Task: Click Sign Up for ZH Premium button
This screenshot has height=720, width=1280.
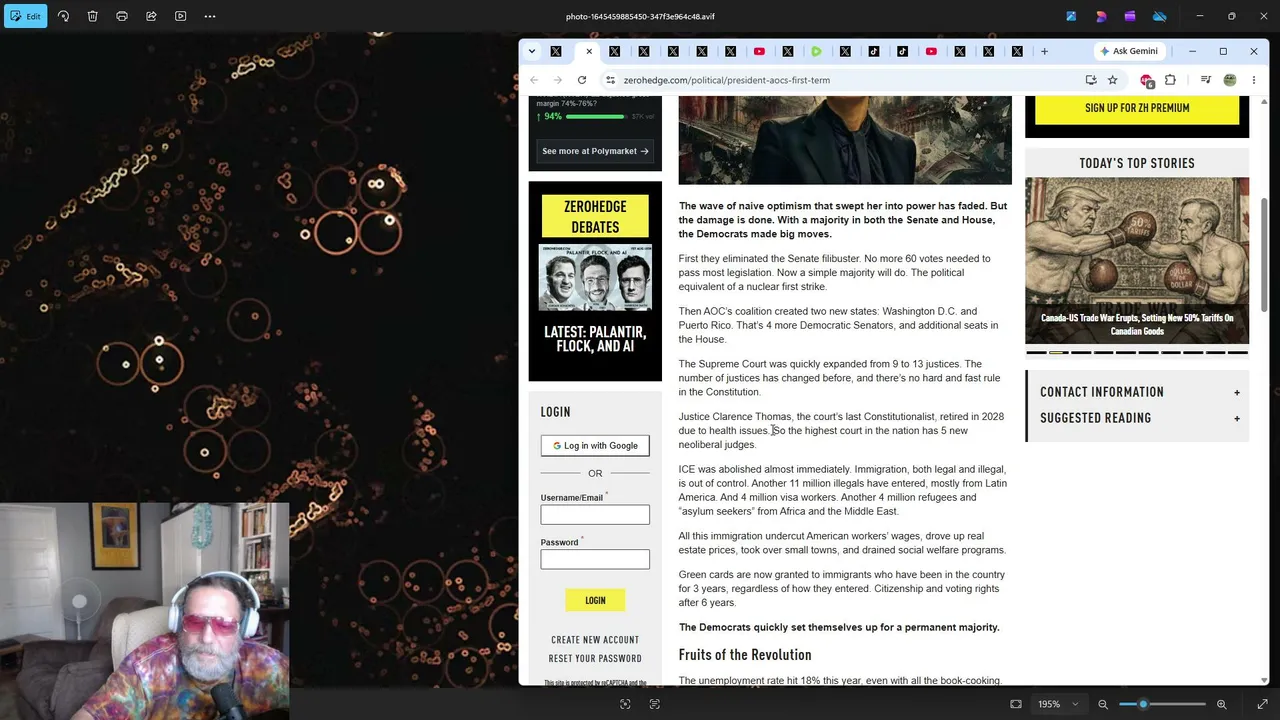Action: pos(1137,108)
